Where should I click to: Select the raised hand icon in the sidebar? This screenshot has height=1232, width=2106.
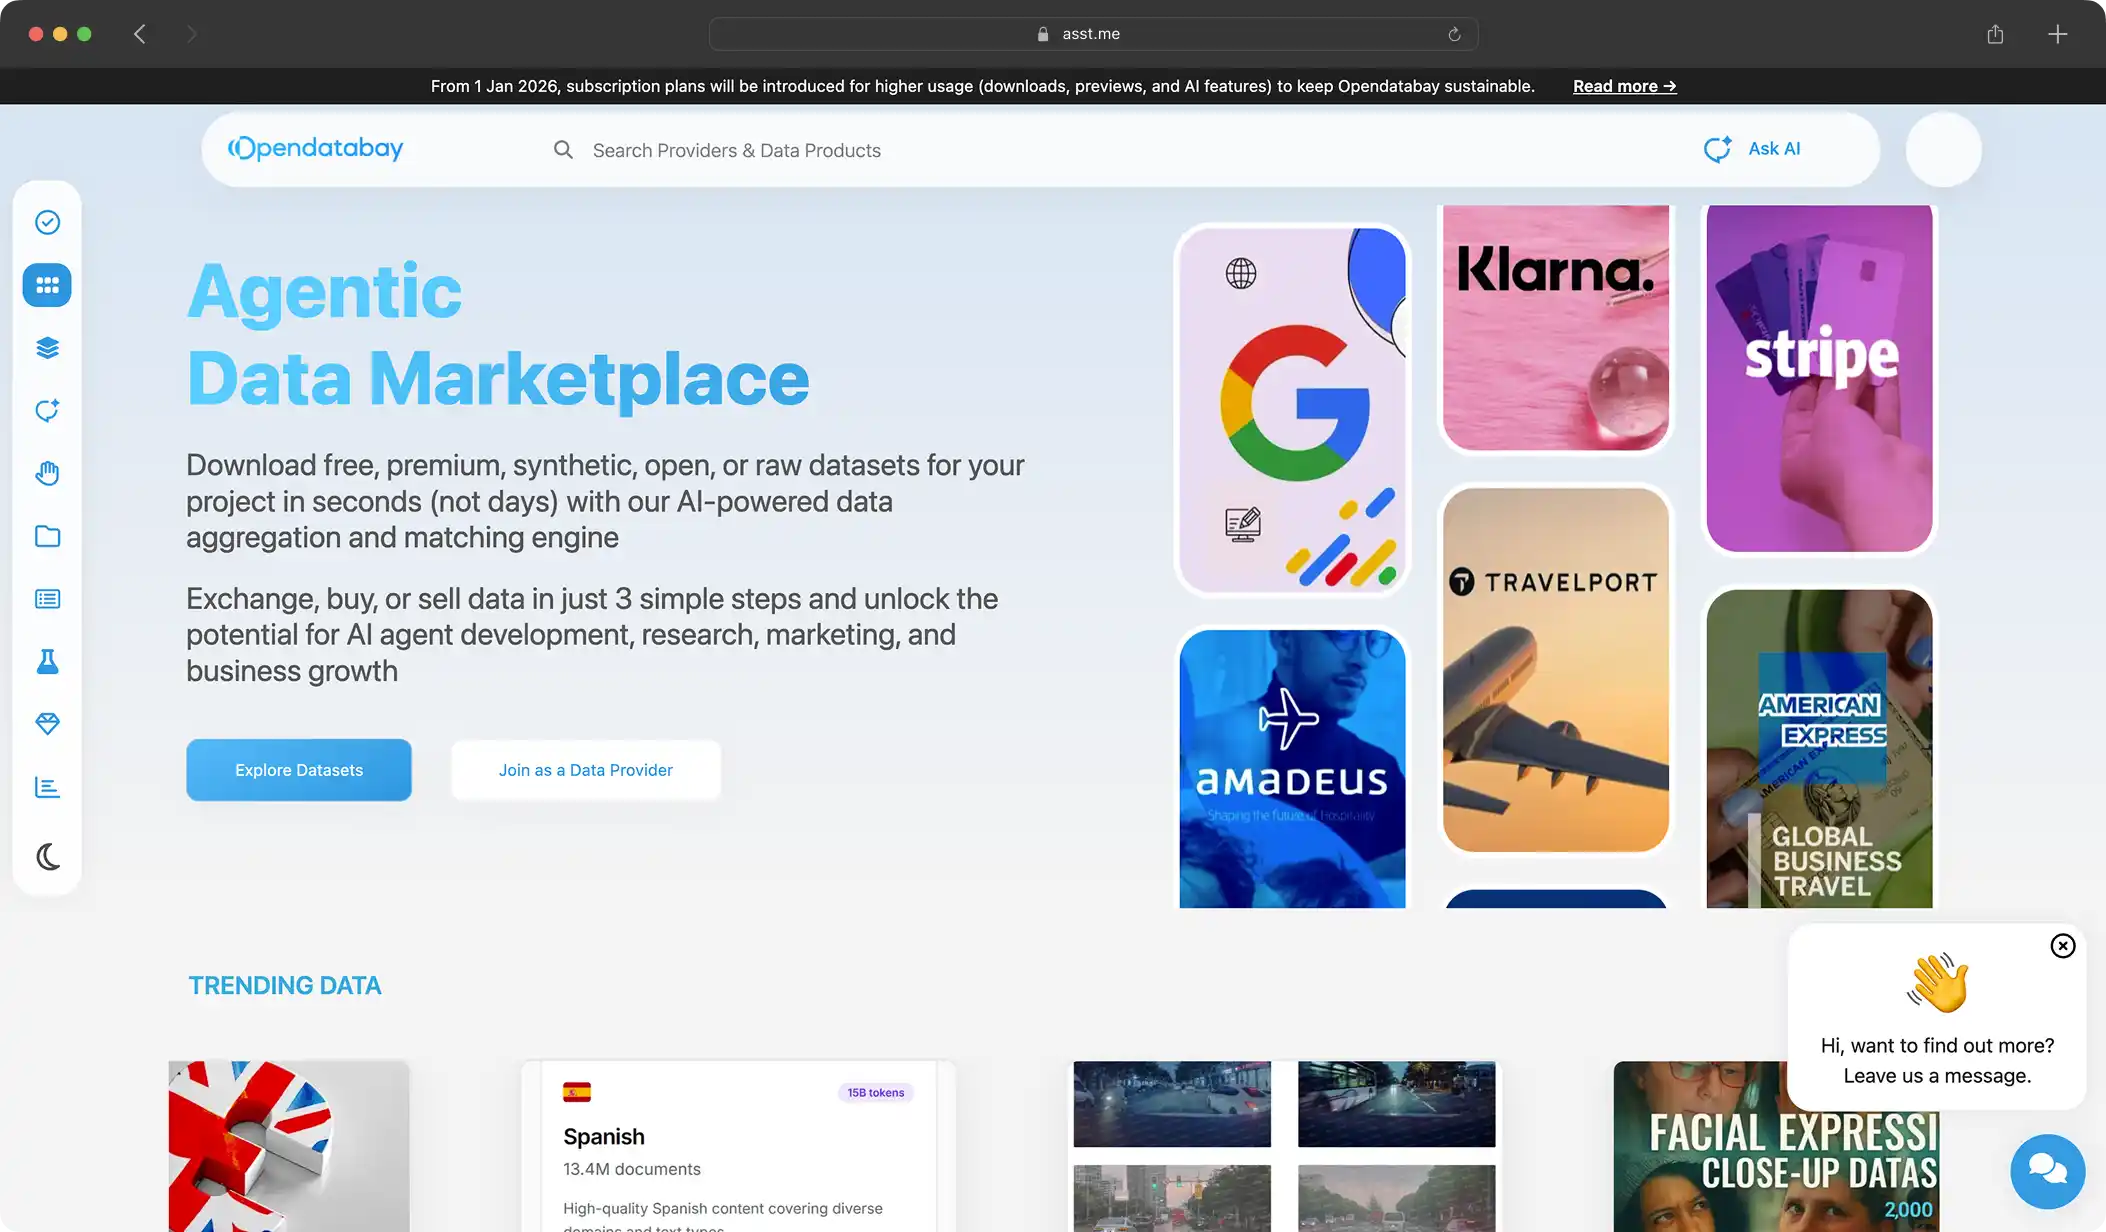[47, 473]
